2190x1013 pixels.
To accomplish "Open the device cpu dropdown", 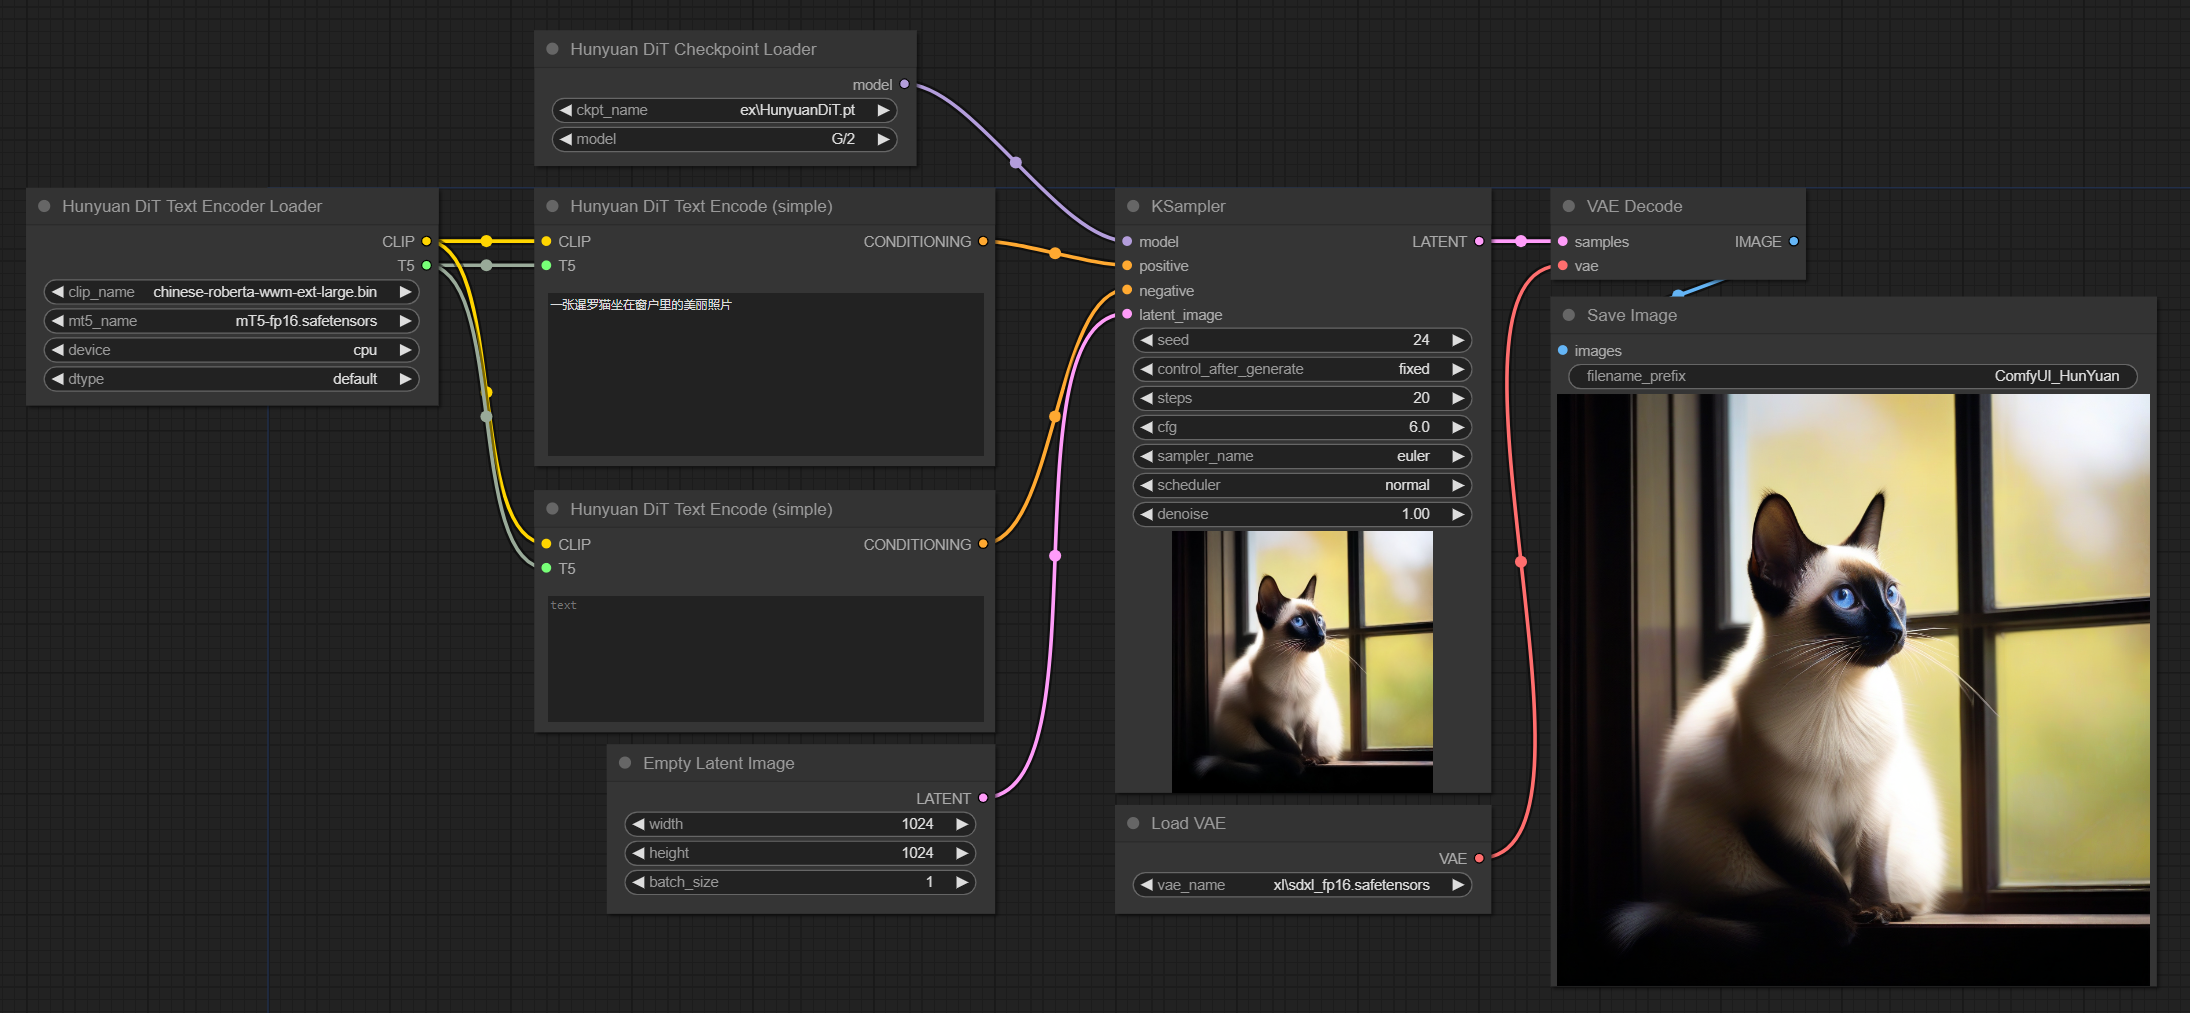I will (x=231, y=350).
